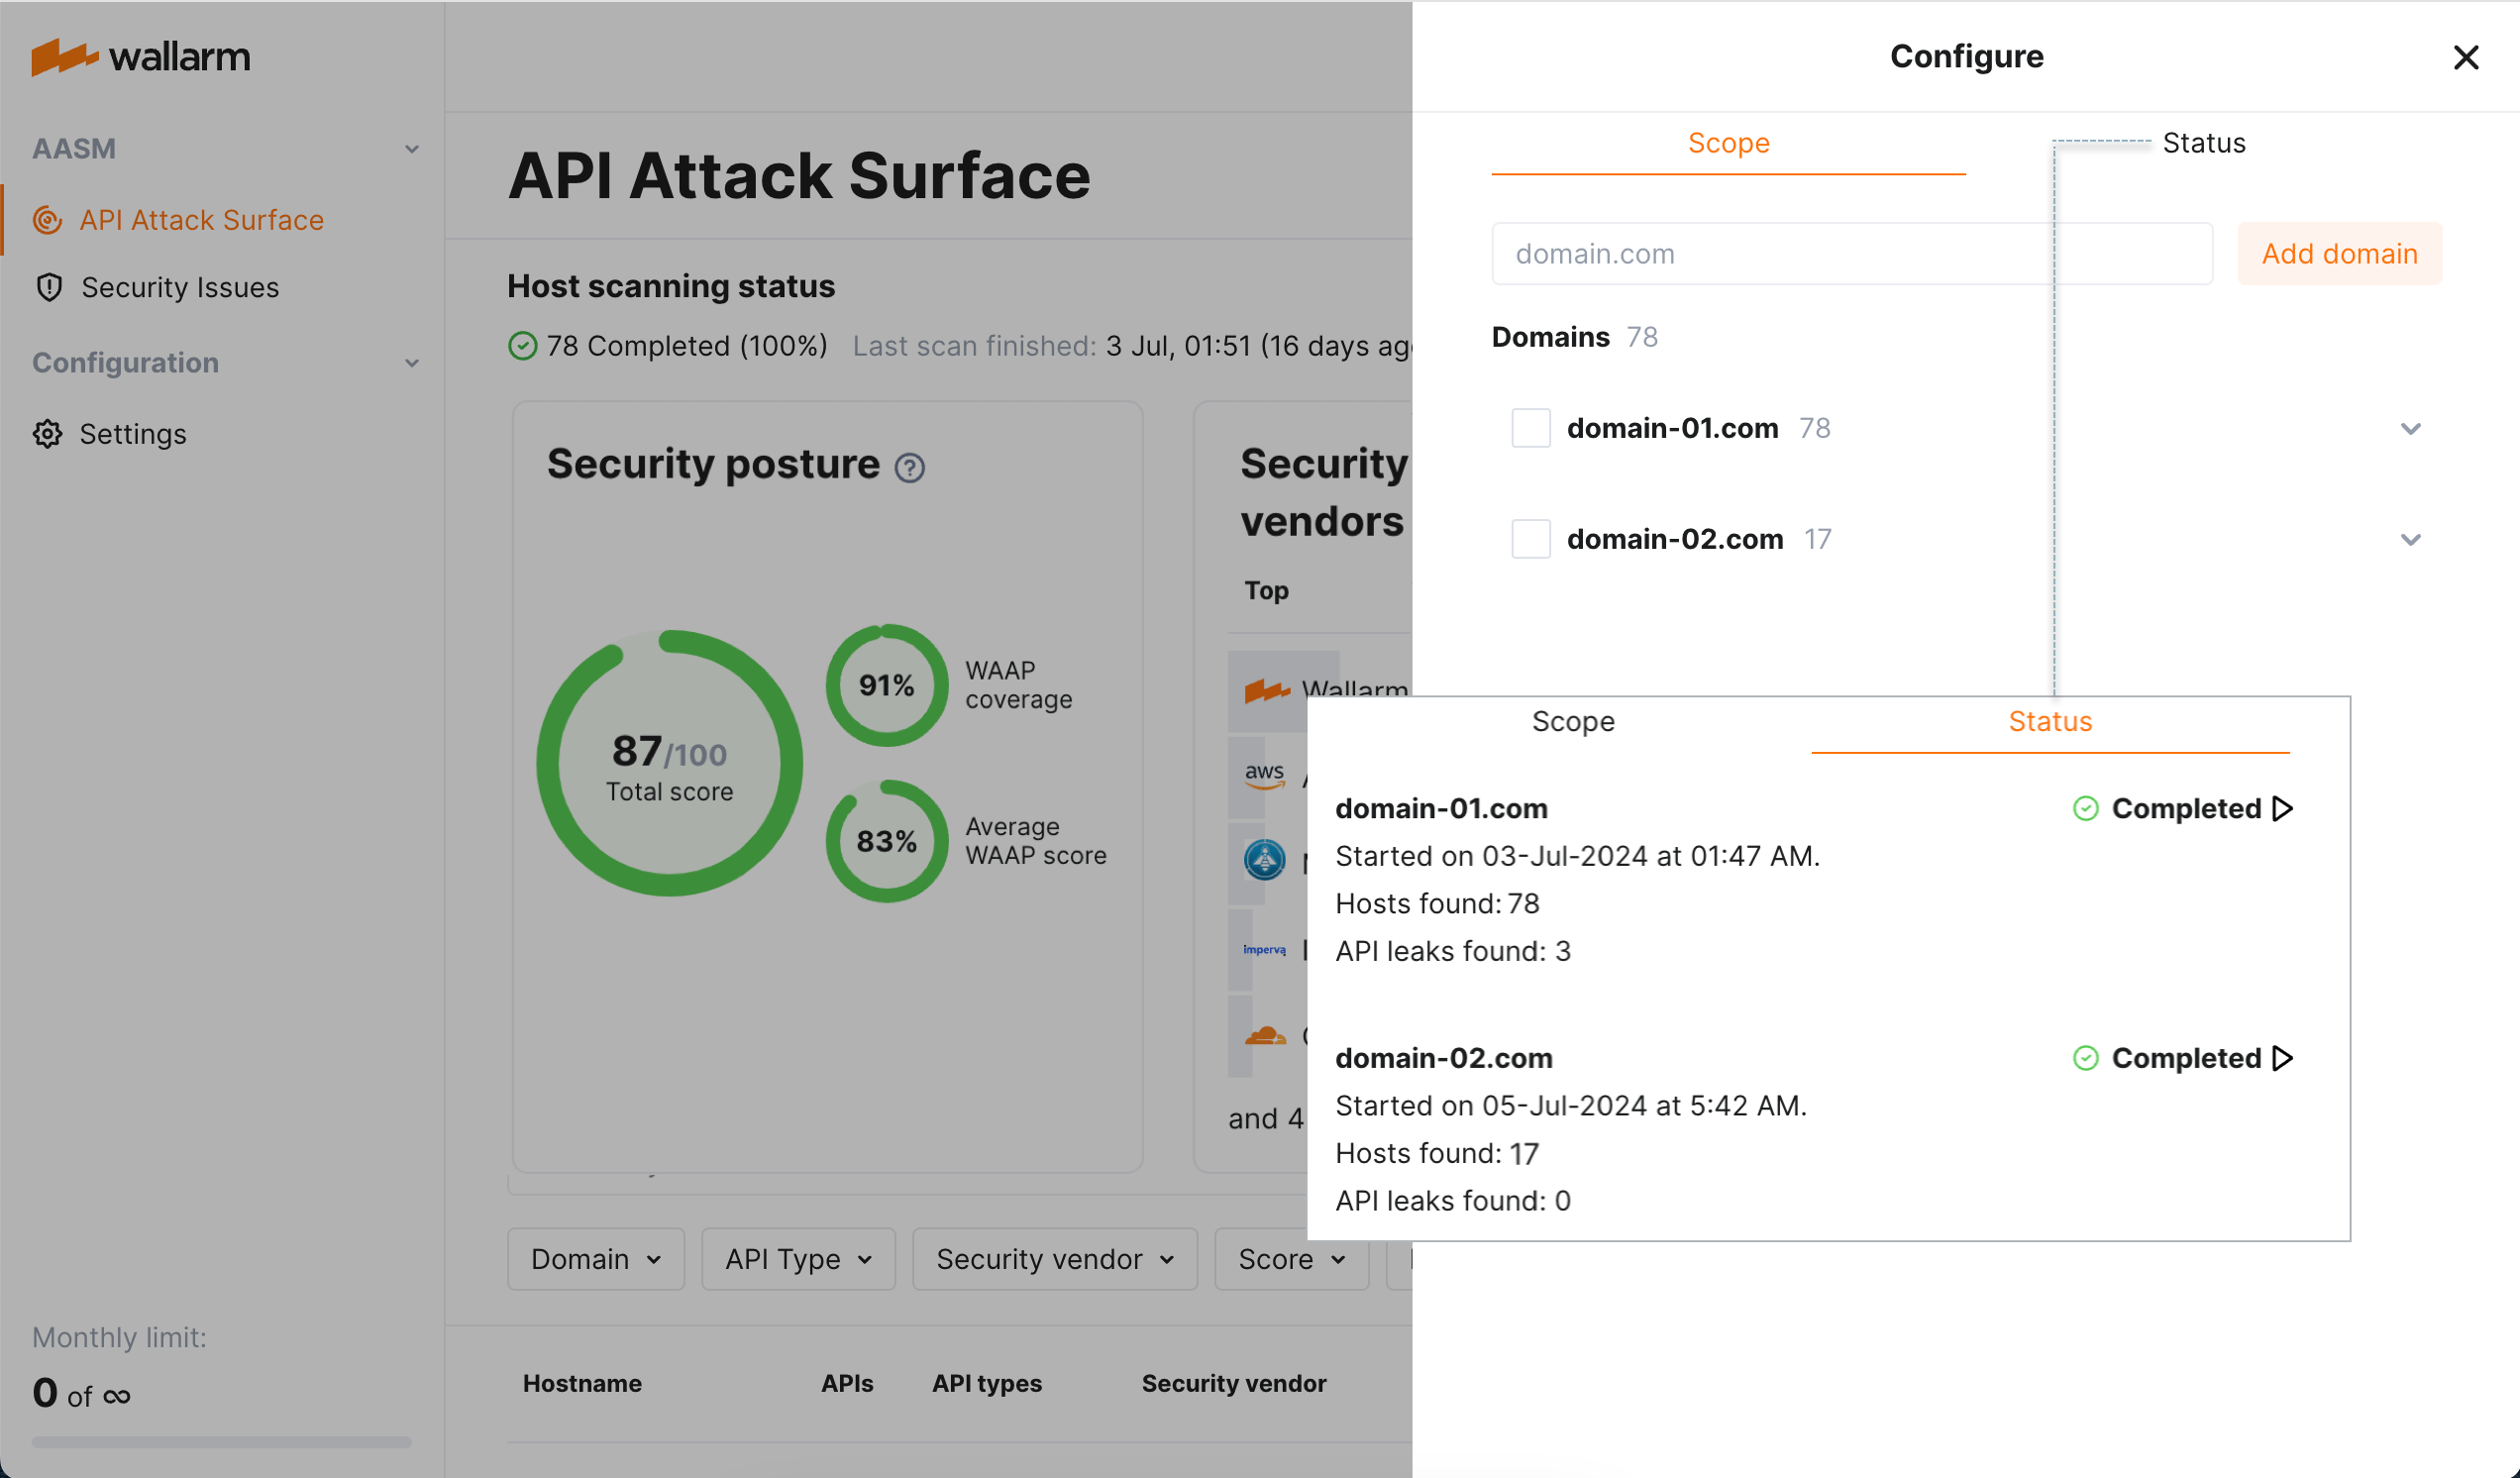Viewport: 2520px width, 1478px height.
Task: Click the Wallarm logo in sidebar
Action: pos(140,57)
